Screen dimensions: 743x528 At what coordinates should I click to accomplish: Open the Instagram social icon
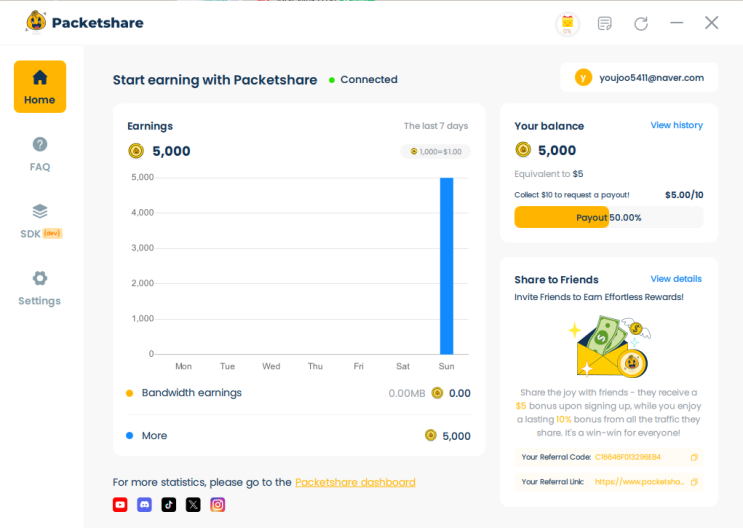click(x=218, y=505)
